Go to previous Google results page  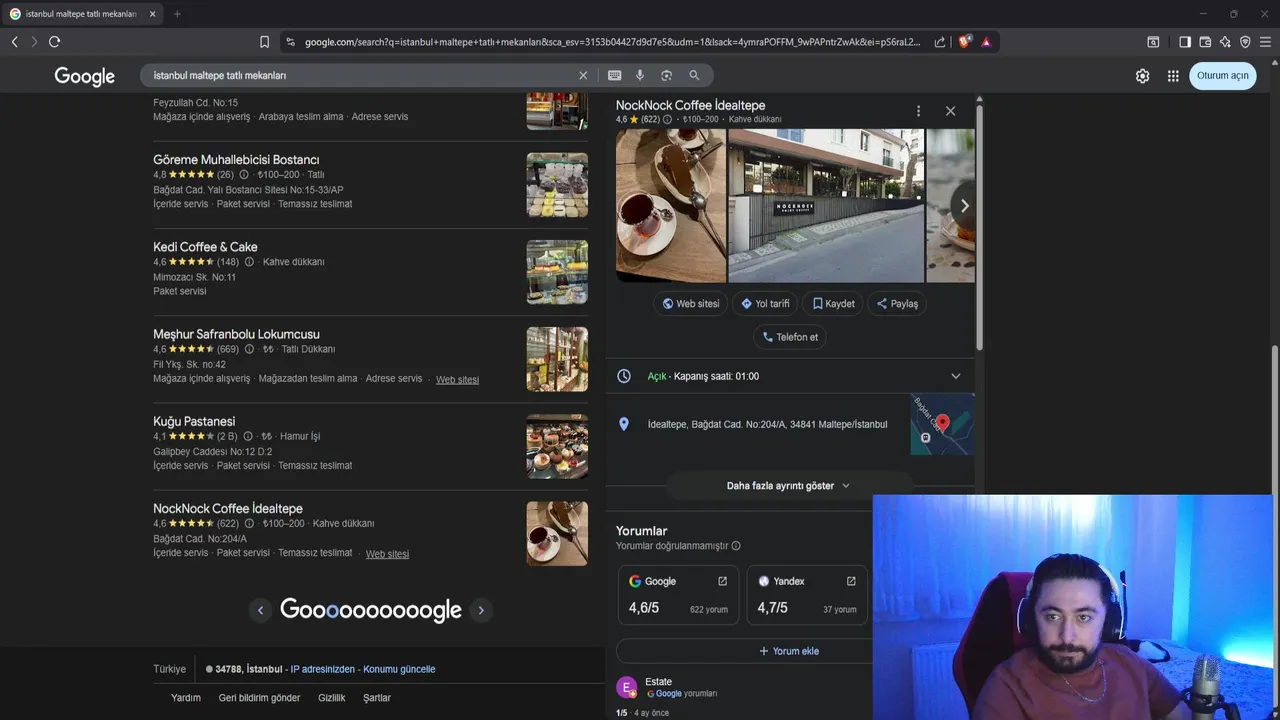[x=261, y=611]
